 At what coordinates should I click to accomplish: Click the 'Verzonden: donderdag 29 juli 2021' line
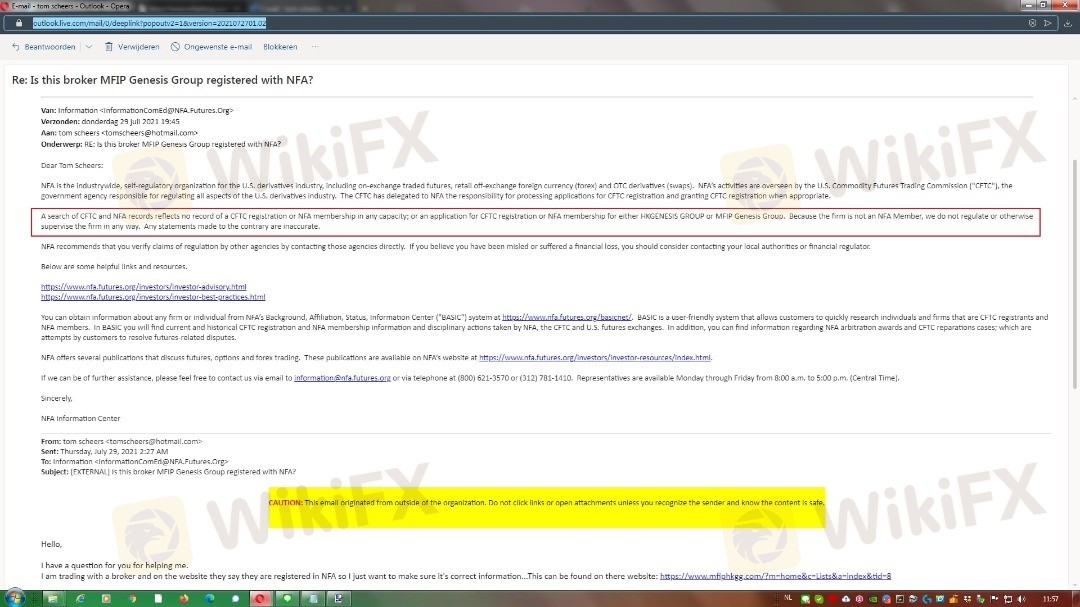click(x=110, y=121)
